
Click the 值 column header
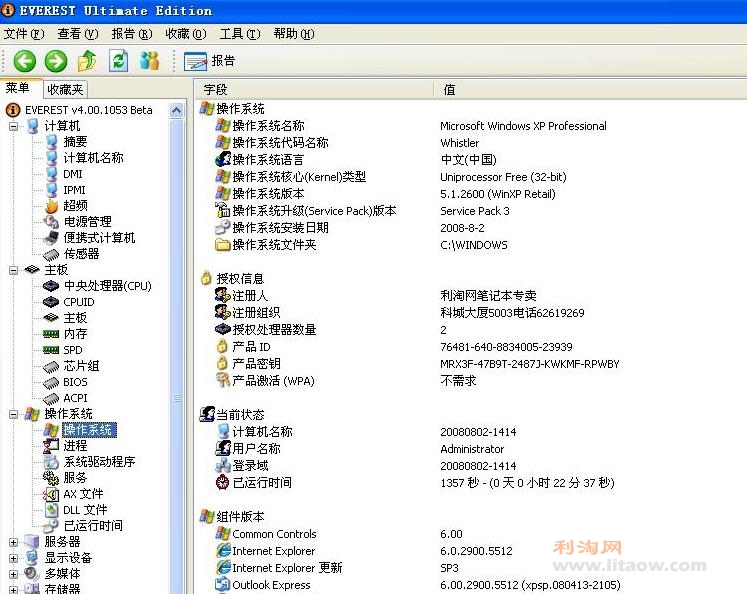[x=590, y=90]
